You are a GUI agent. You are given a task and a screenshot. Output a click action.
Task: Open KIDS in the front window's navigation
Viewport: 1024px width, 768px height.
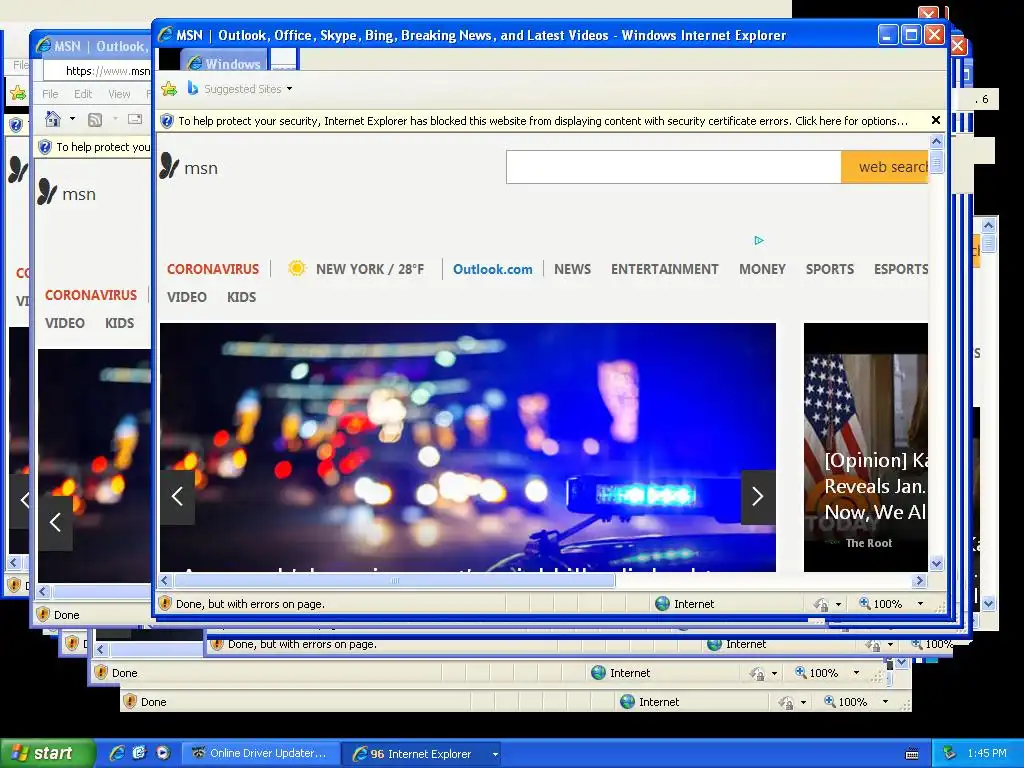tap(241, 297)
